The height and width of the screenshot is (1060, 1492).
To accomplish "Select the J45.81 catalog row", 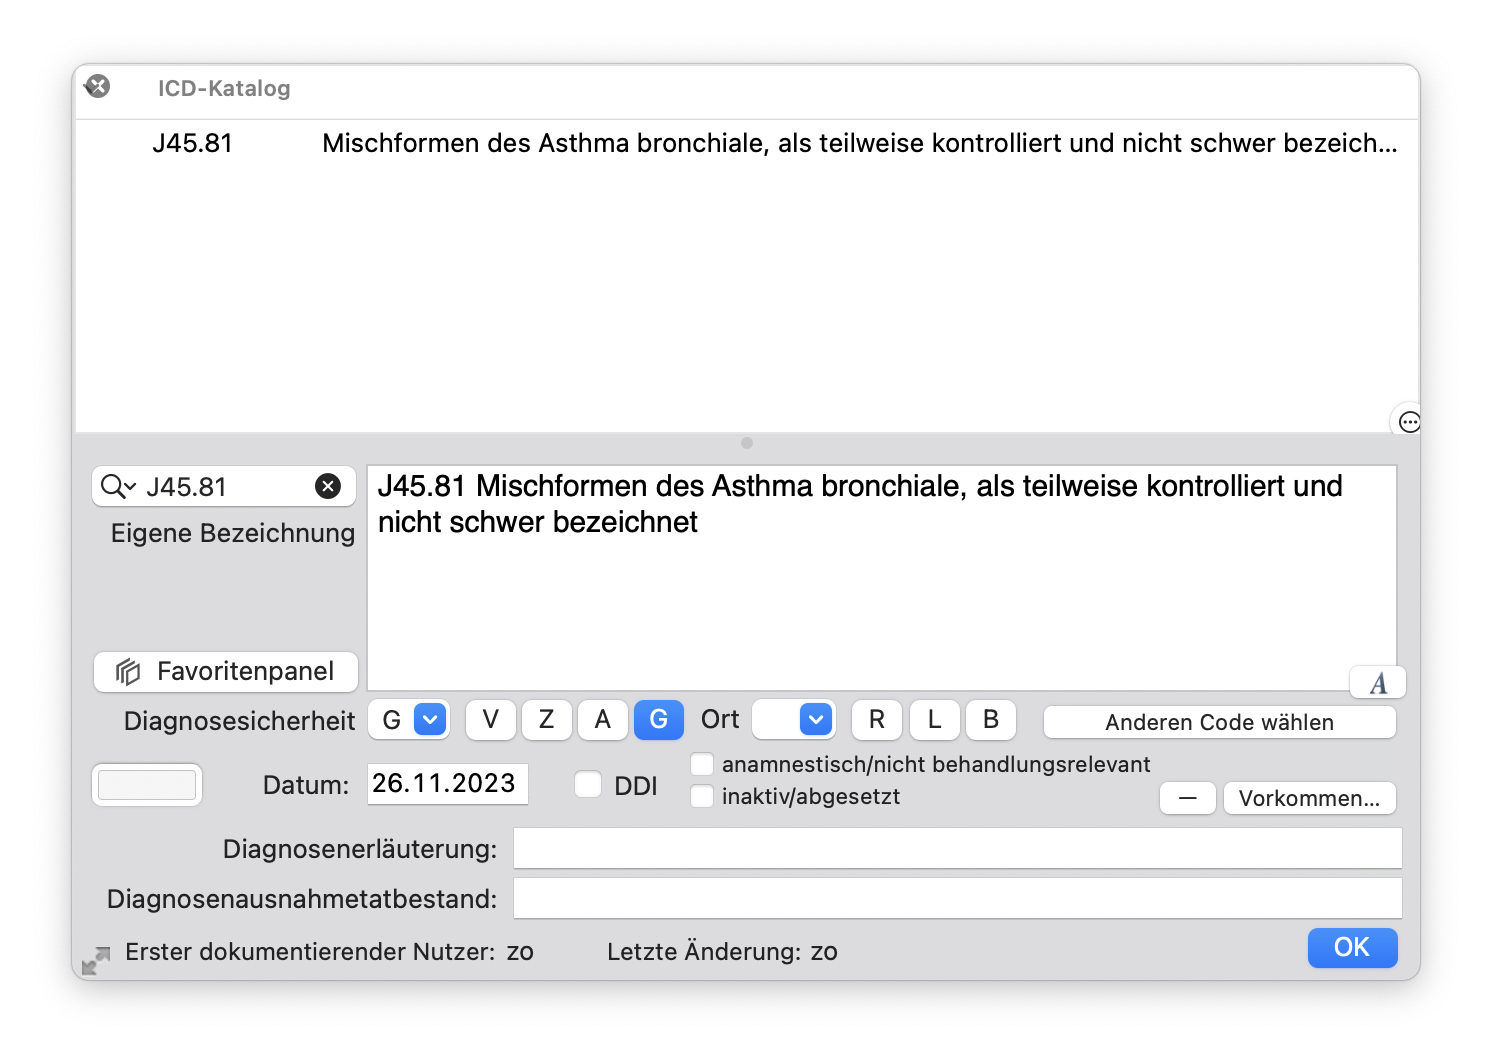I will tap(747, 143).
